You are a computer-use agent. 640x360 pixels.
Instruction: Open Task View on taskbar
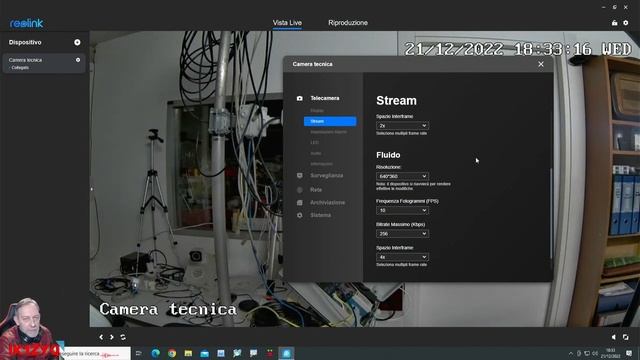(139, 353)
